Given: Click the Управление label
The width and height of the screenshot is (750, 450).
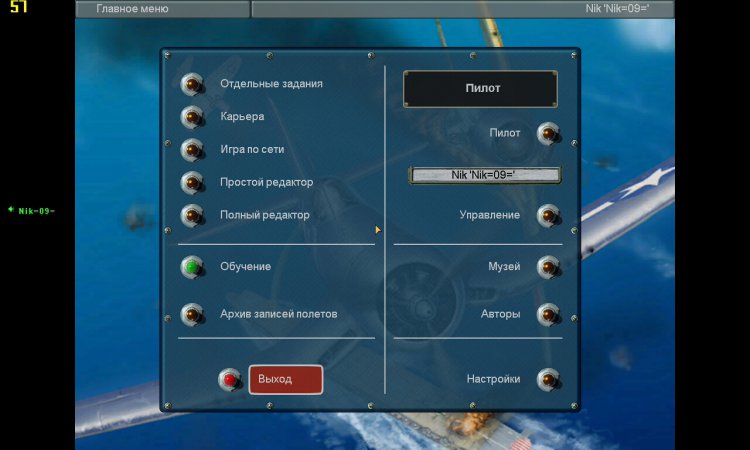Looking at the screenshot, I should click(490, 215).
